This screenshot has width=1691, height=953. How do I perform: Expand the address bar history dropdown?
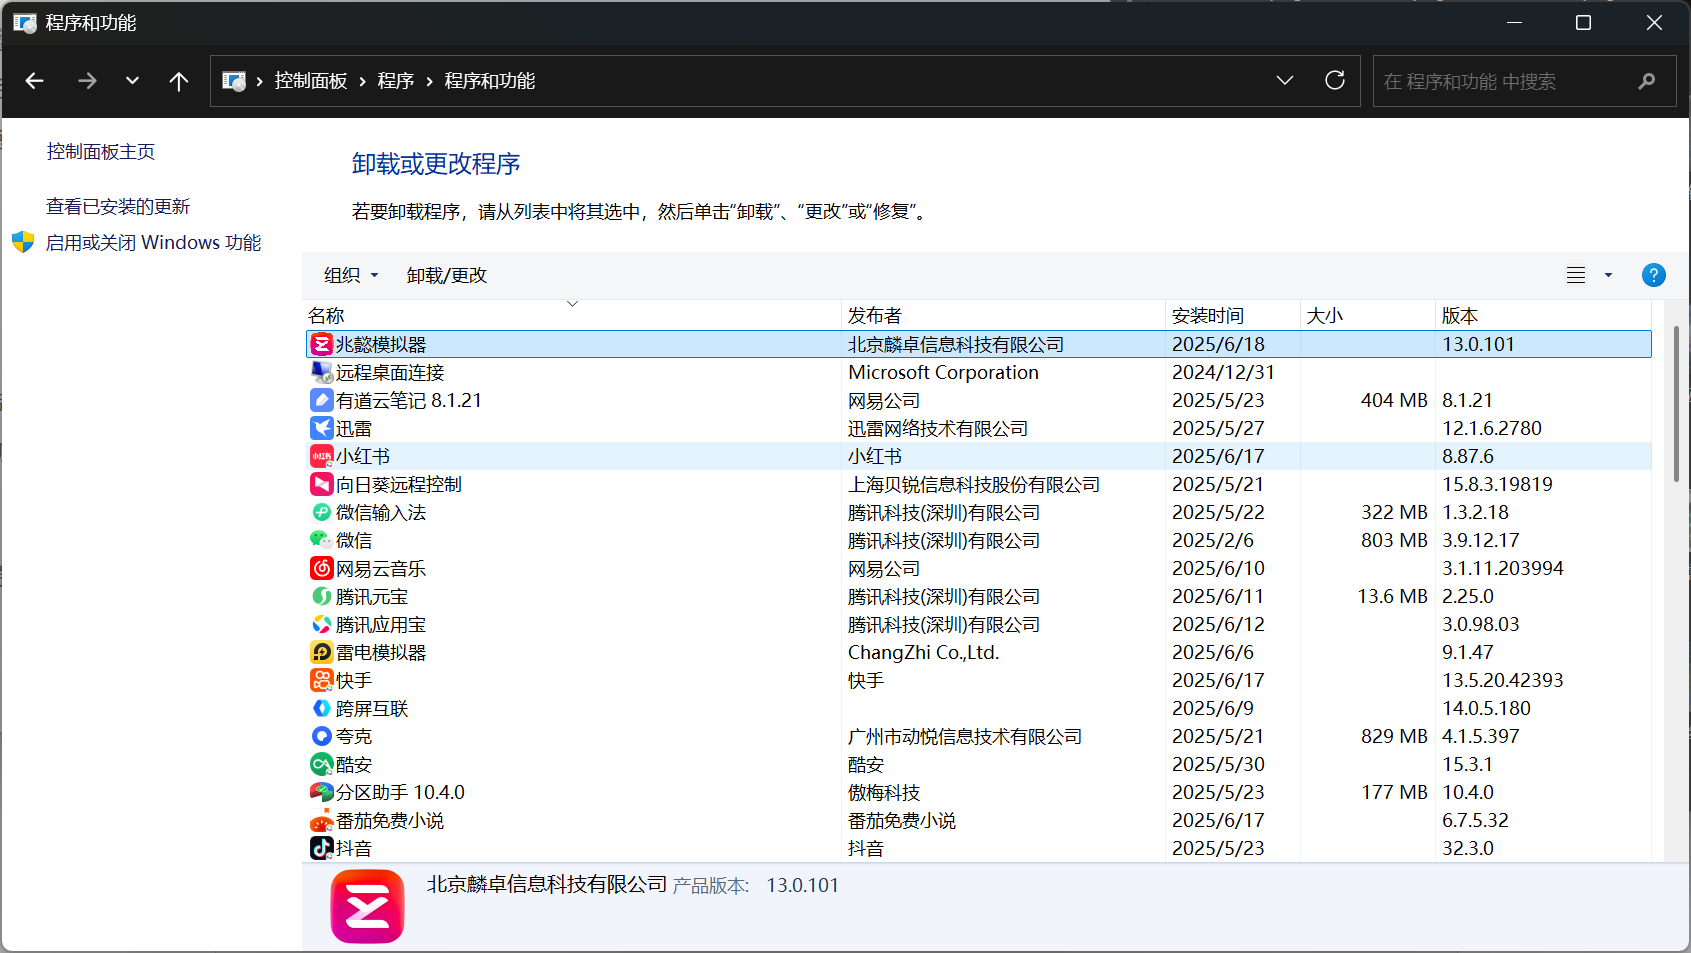click(x=1285, y=81)
